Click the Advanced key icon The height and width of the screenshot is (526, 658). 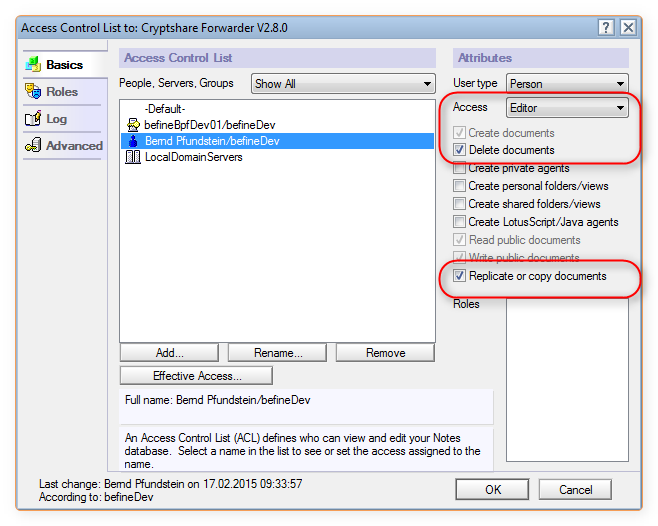(x=33, y=145)
